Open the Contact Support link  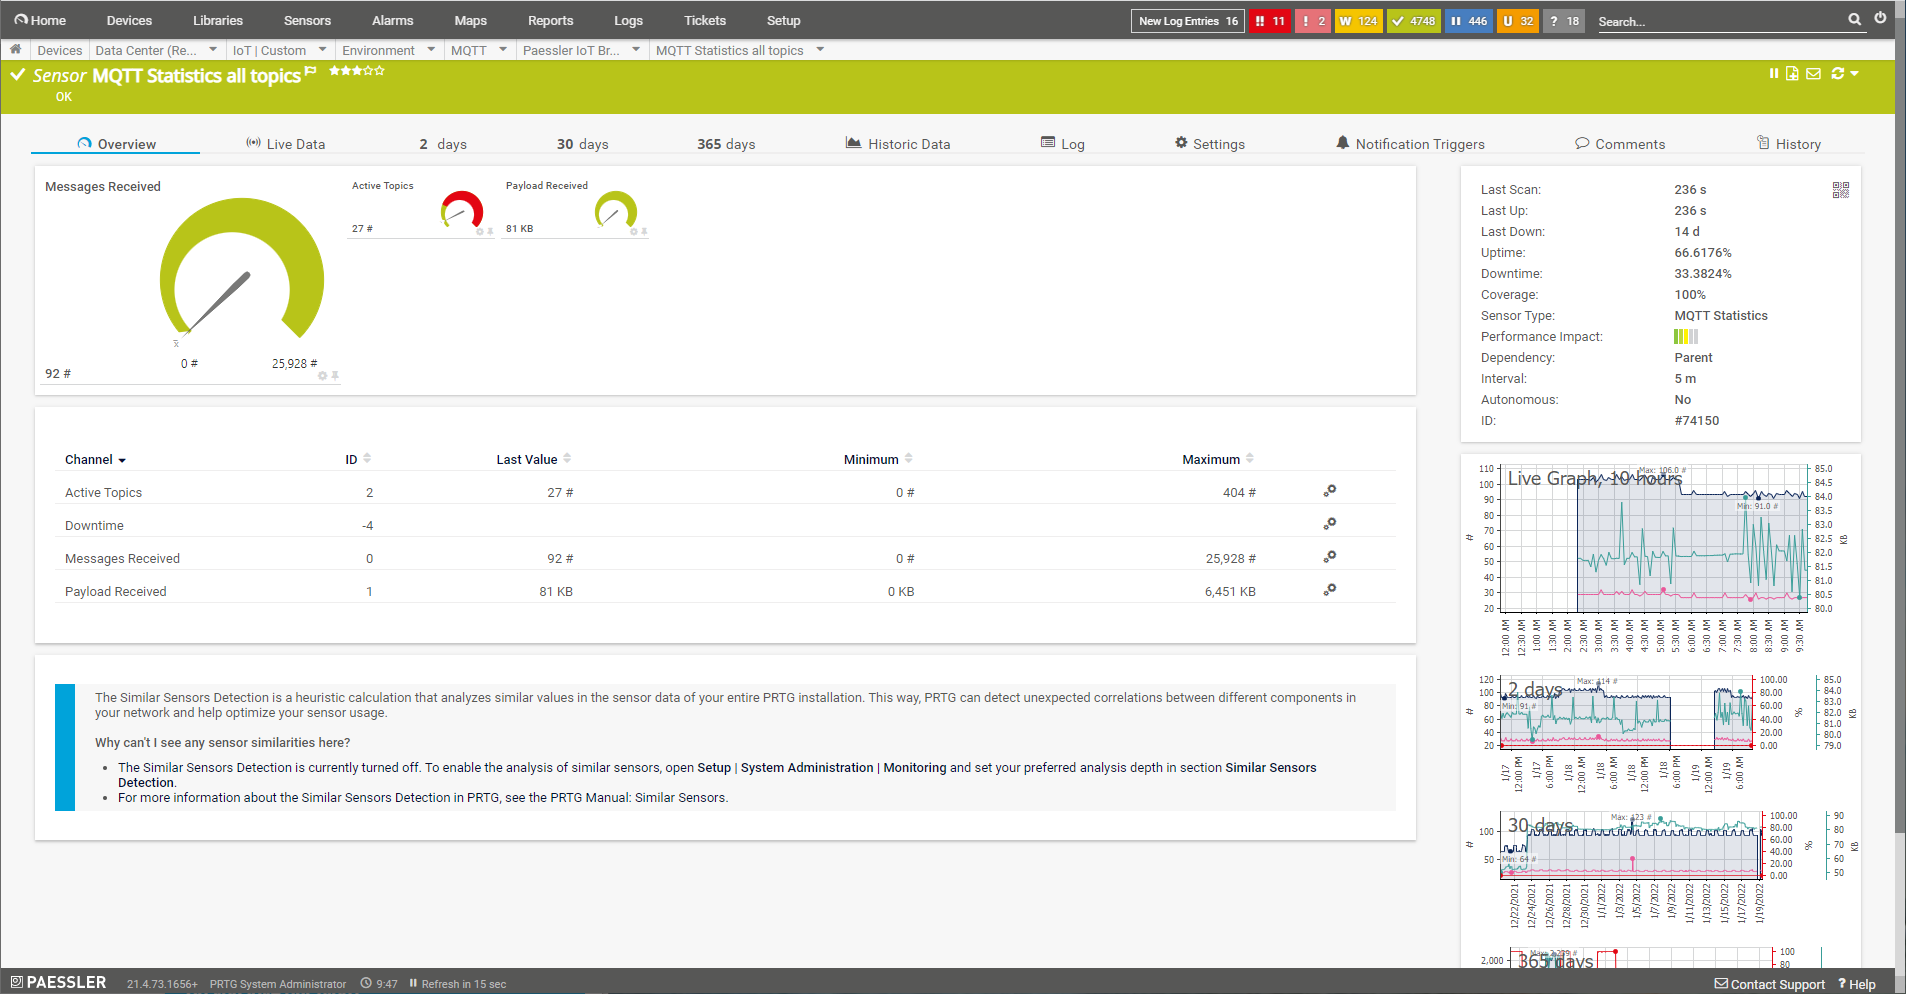(1769, 984)
